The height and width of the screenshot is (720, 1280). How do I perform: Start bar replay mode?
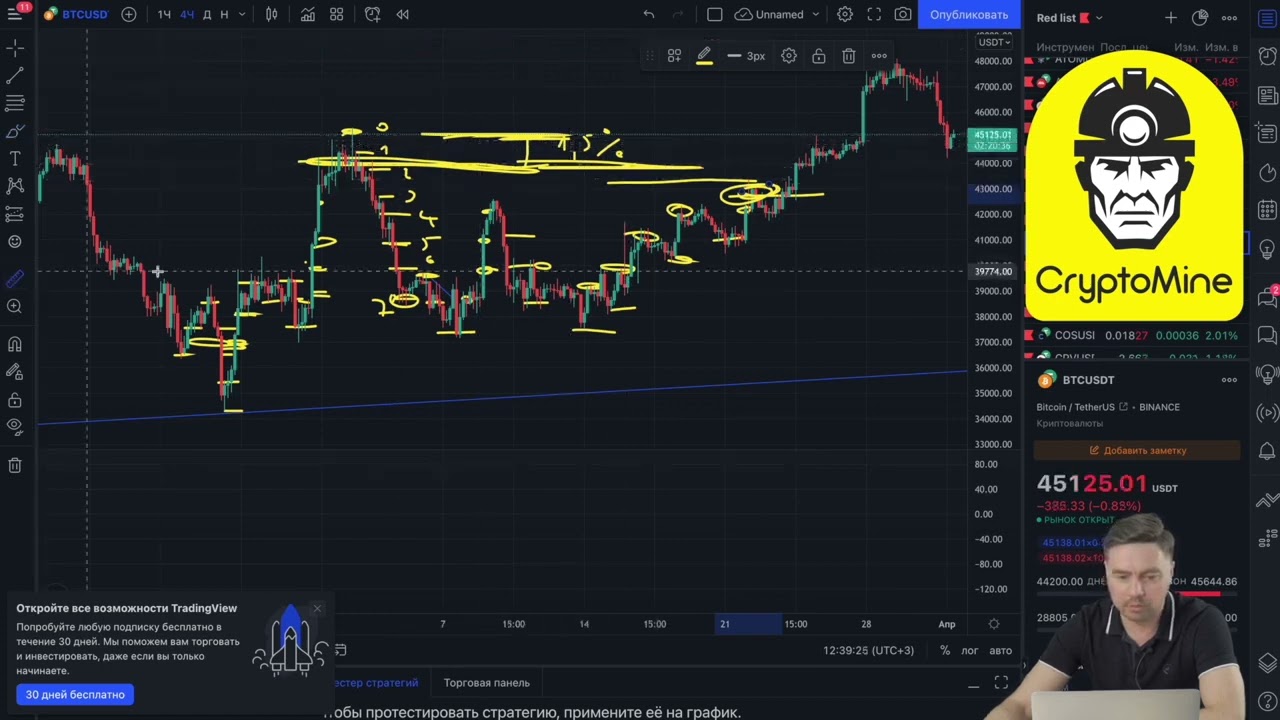click(402, 14)
